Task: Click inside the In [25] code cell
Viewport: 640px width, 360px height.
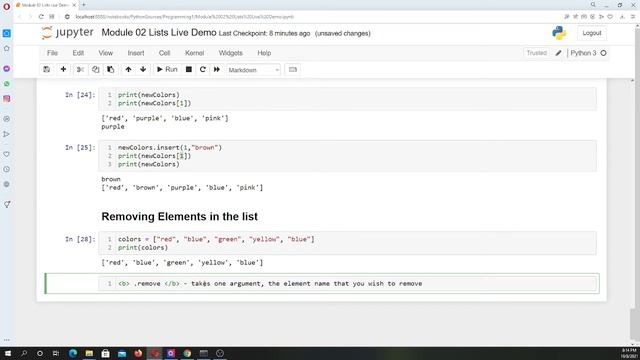Action: click(347, 156)
